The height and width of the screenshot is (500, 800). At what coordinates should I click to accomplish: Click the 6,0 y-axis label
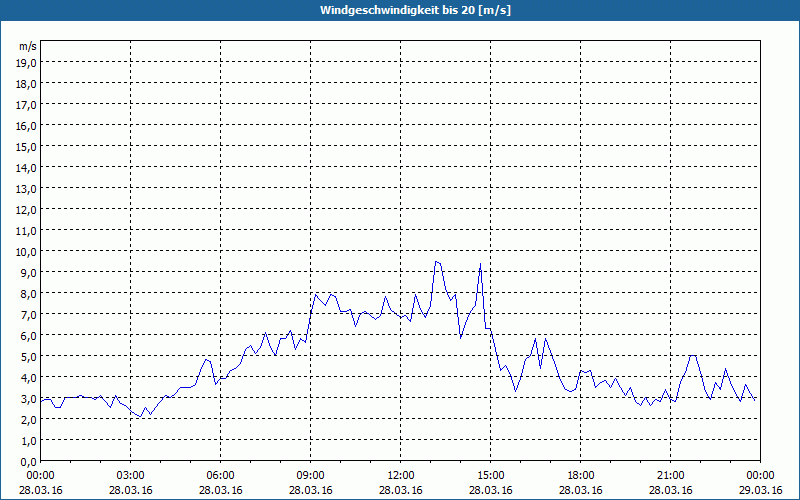[x=29, y=336]
